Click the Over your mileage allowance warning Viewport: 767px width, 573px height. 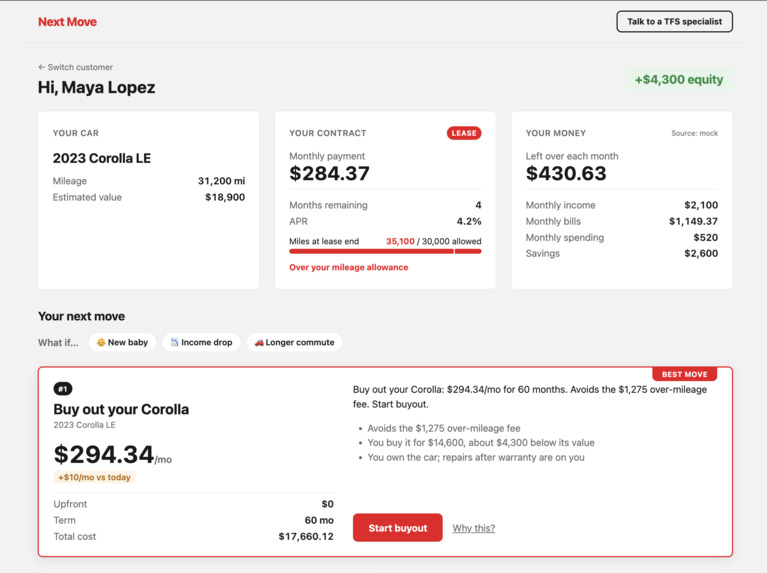tap(348, 267)
